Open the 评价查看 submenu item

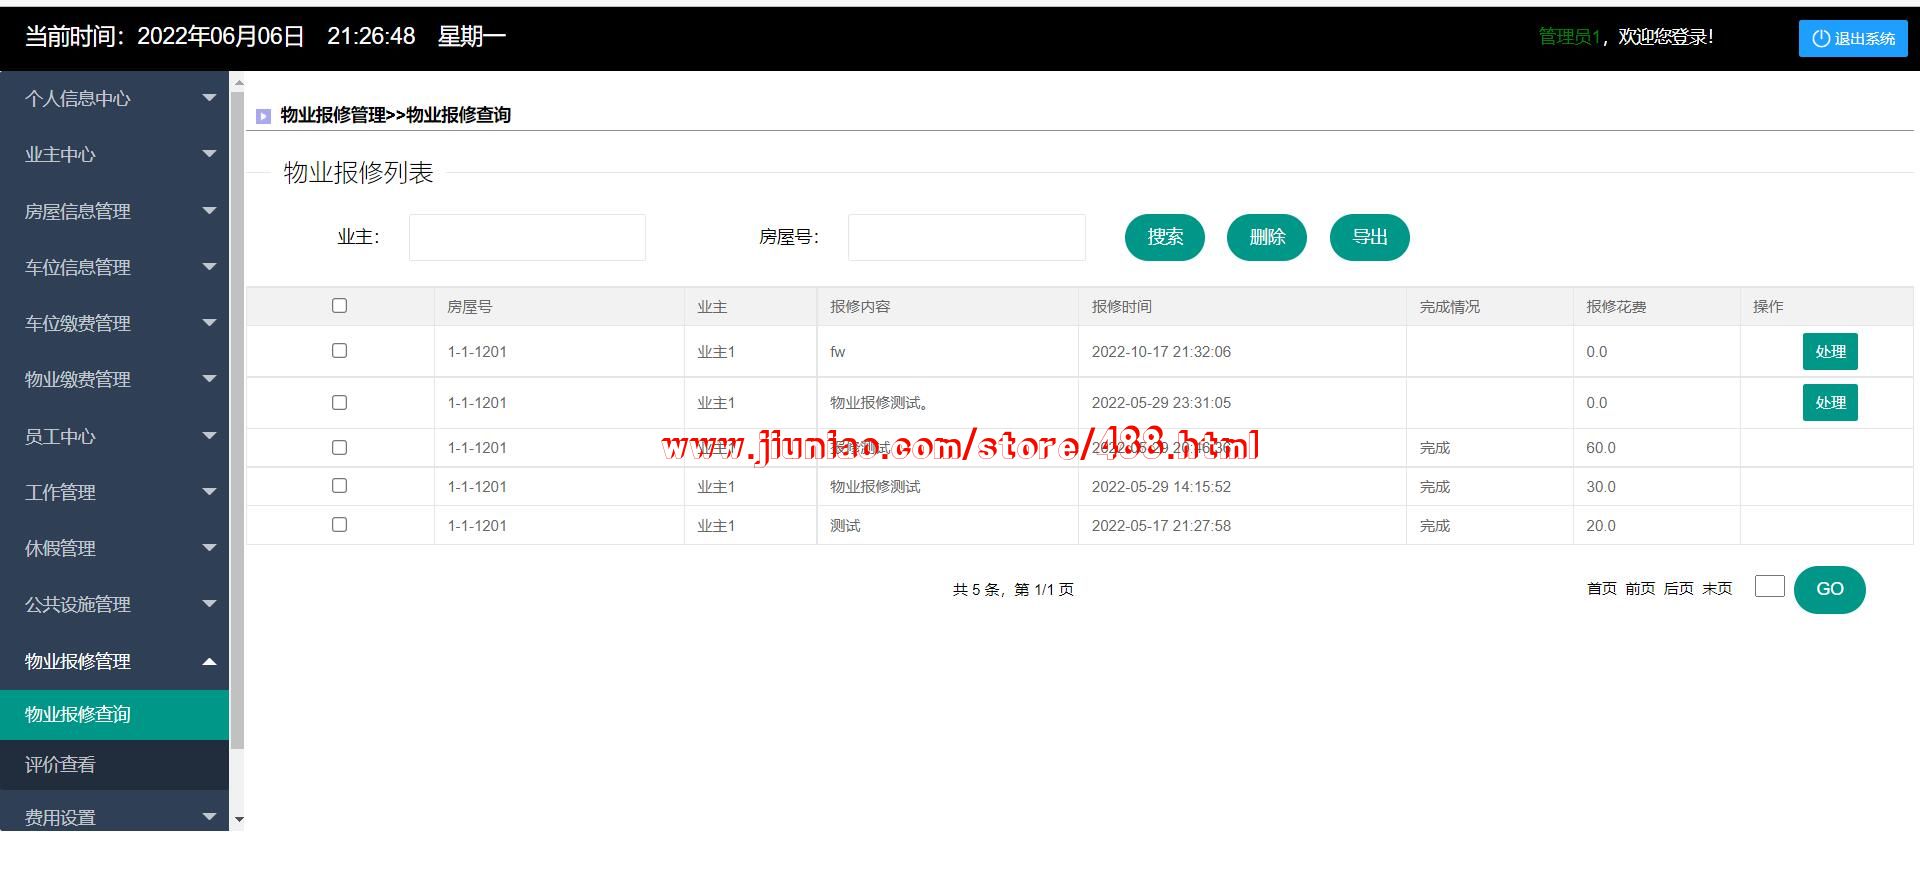point(60,765)
